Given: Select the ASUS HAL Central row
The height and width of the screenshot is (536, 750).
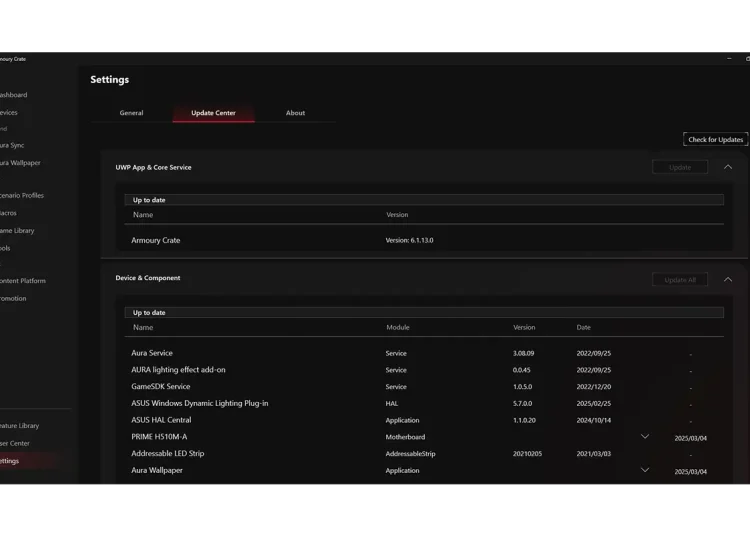Looking at the screenshot, I should tap(424, 420).
